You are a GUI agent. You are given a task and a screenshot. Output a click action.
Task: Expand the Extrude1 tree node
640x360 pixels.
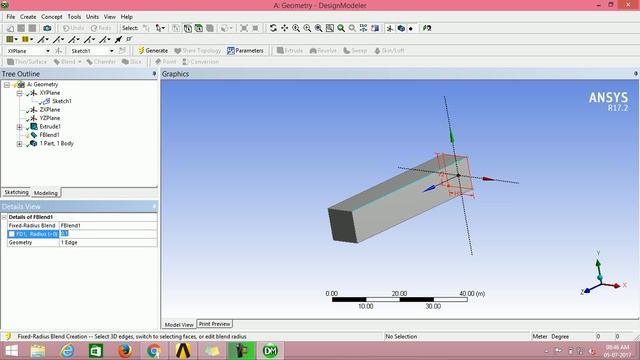pos(19,127)
